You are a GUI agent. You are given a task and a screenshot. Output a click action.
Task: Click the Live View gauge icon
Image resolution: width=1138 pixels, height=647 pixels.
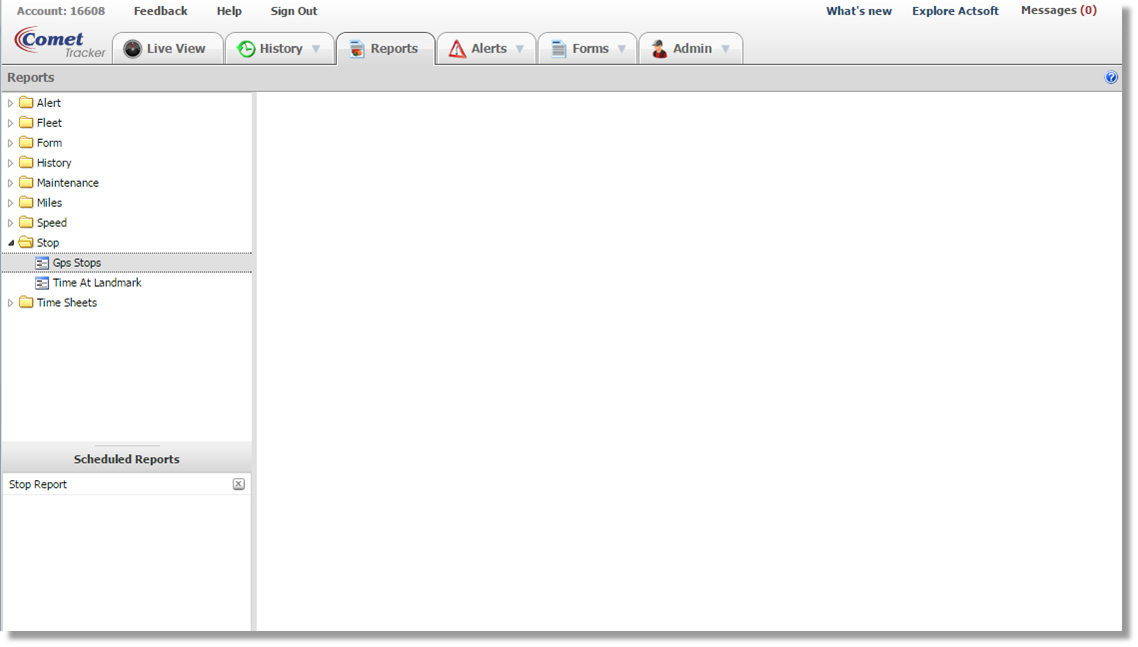[x=132, y=49]
